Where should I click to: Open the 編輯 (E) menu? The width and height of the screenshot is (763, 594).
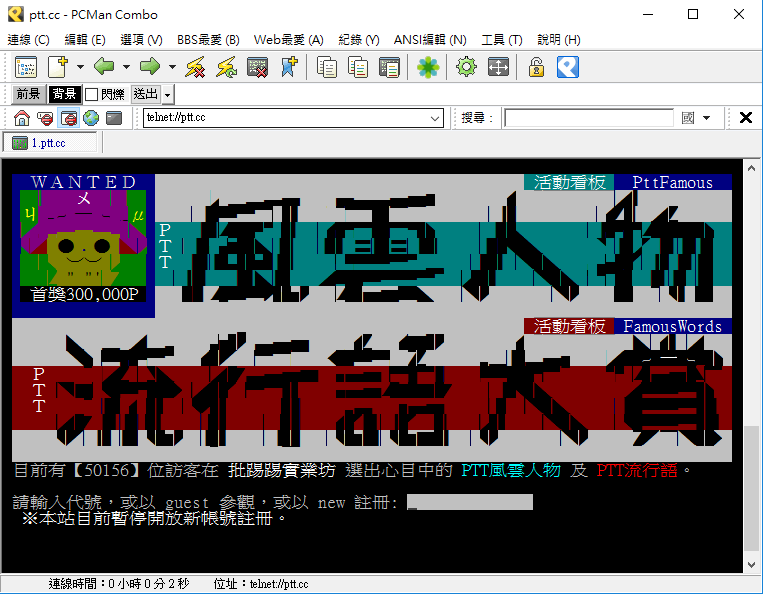pos(85,40)
